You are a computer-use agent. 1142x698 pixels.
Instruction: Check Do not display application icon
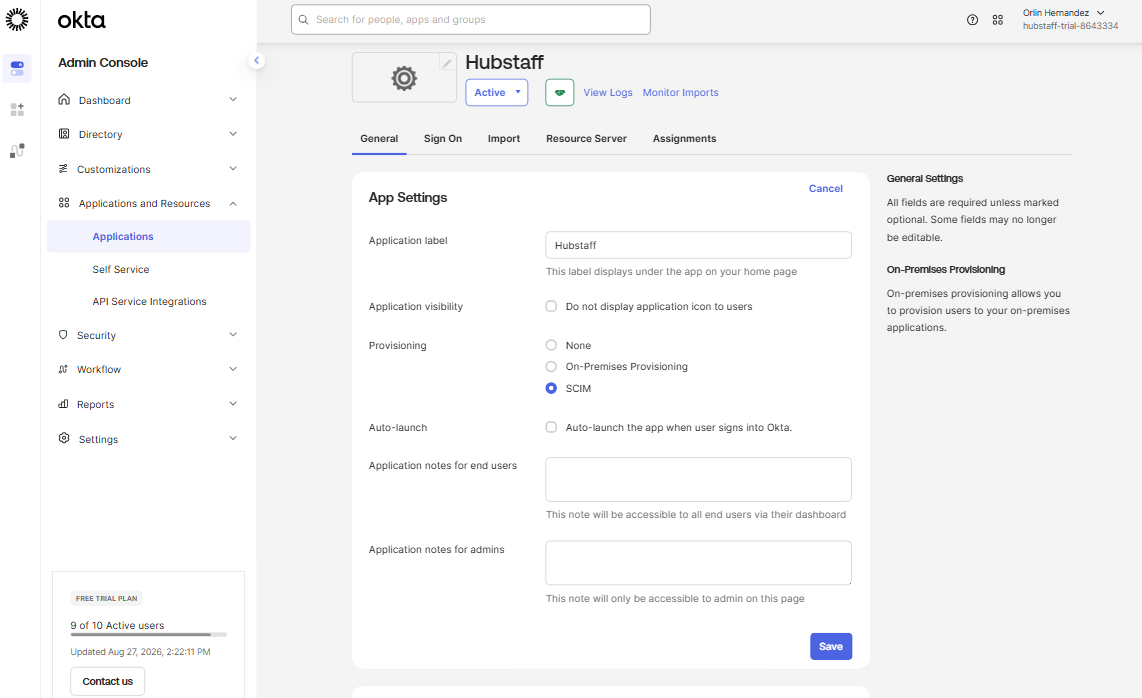tap(551, 307)
